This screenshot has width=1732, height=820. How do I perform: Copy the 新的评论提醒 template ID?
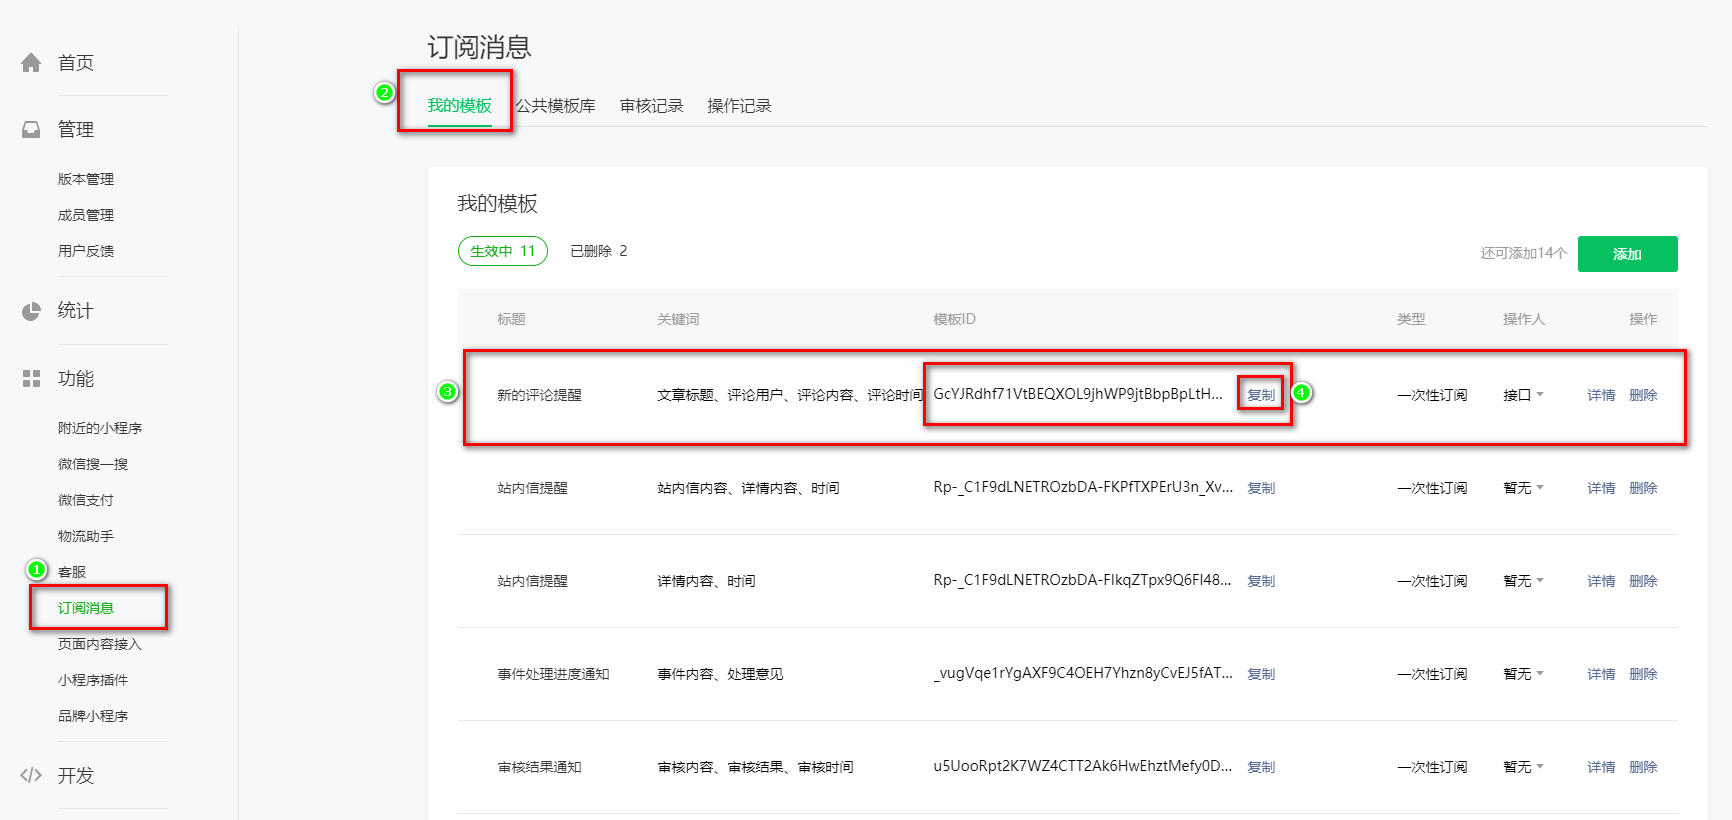point(1261,395)
